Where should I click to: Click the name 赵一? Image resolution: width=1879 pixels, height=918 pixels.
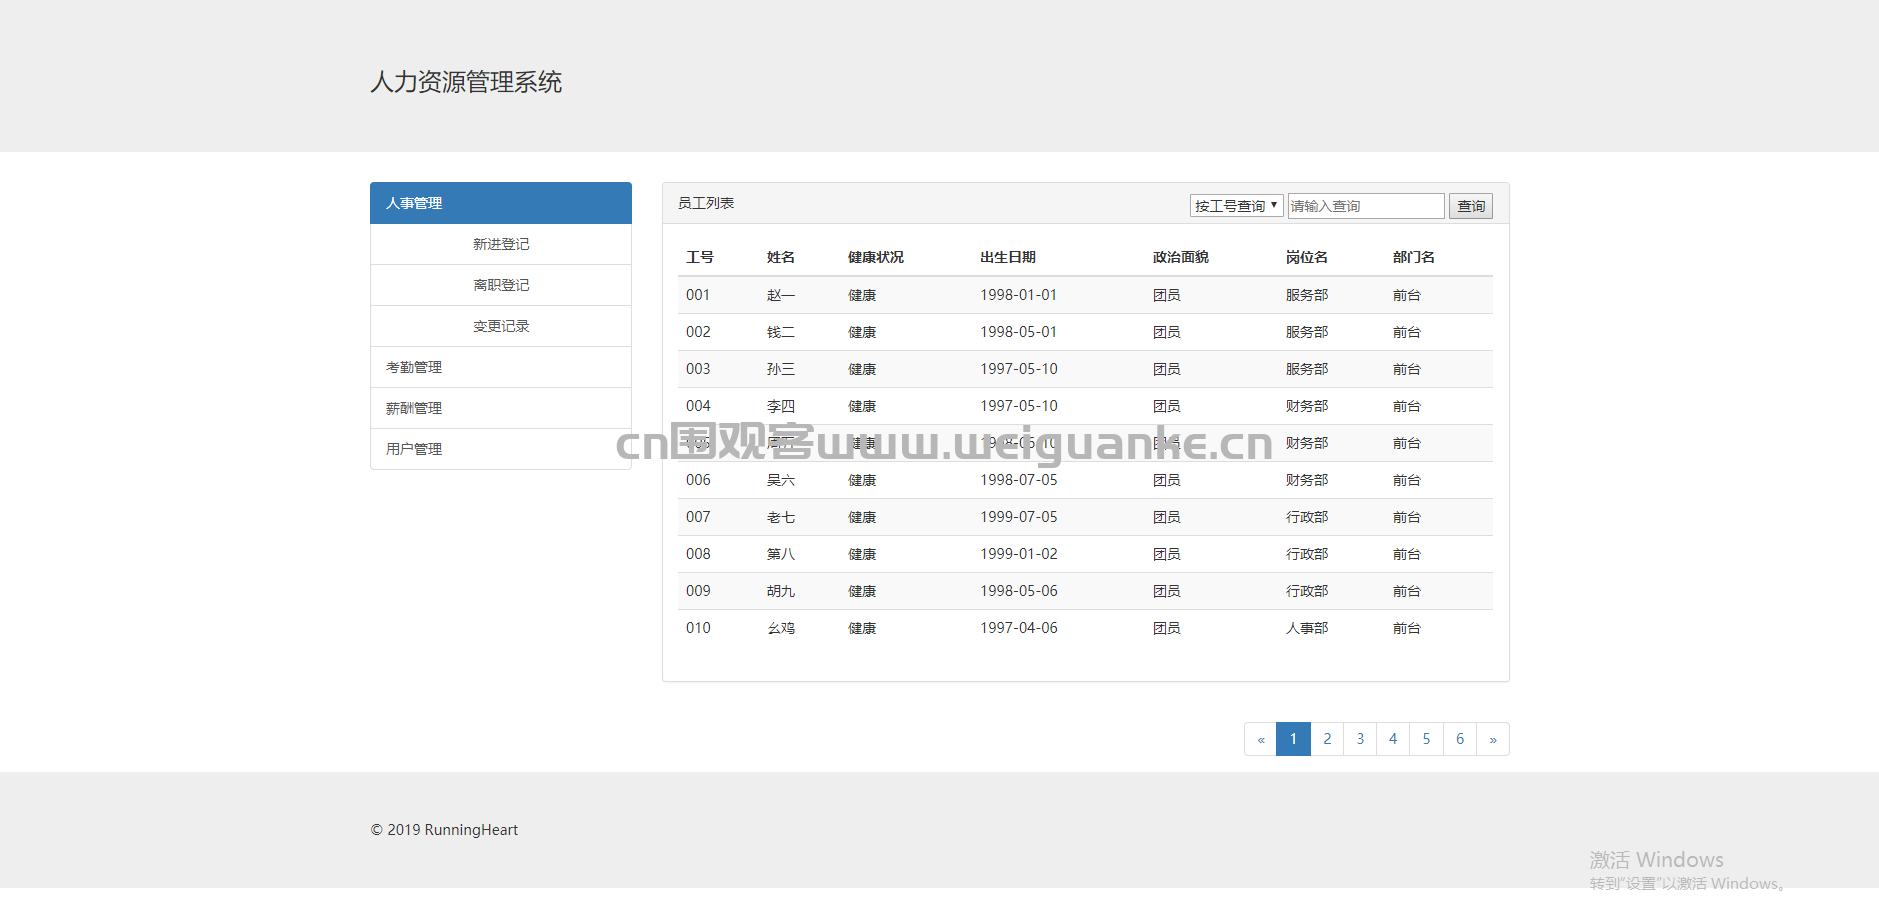coord(781,295)
